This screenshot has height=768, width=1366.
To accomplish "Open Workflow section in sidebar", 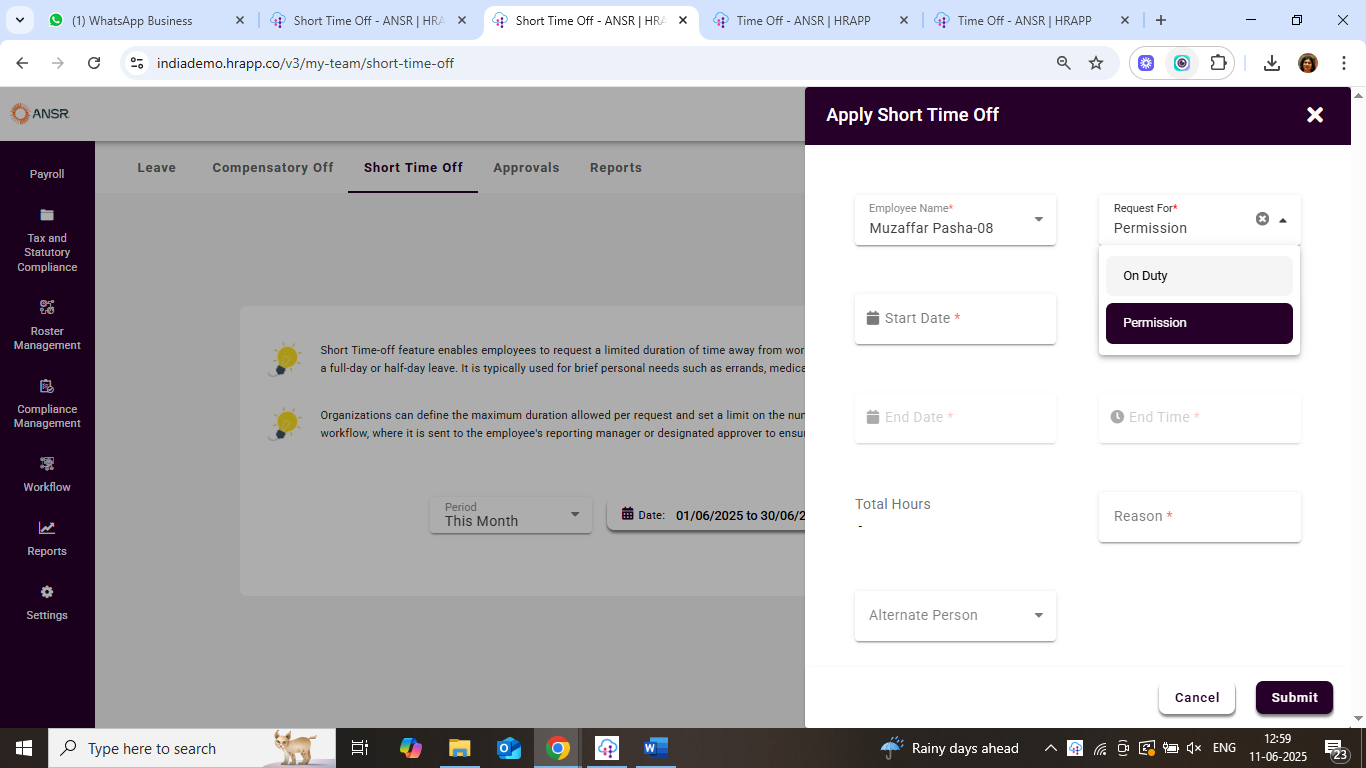I will pos(47,464).
